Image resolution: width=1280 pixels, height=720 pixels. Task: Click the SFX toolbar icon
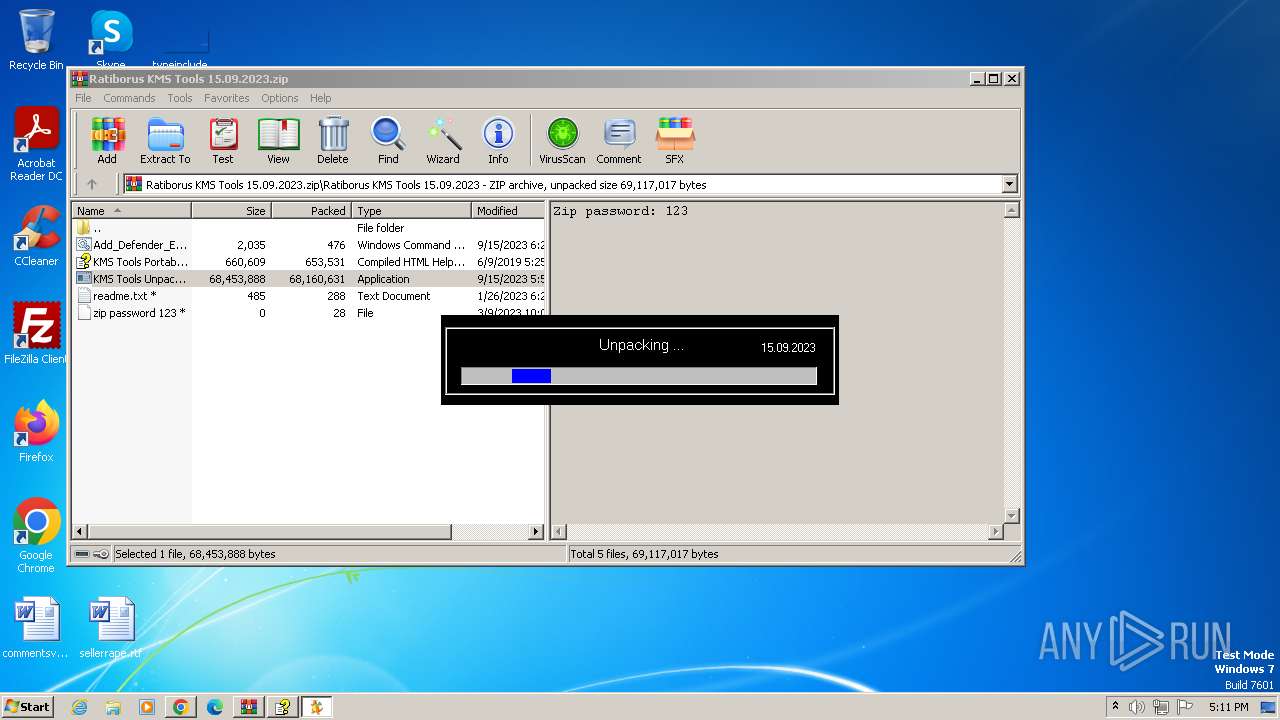pyautogui.click(x=675, y=140)
